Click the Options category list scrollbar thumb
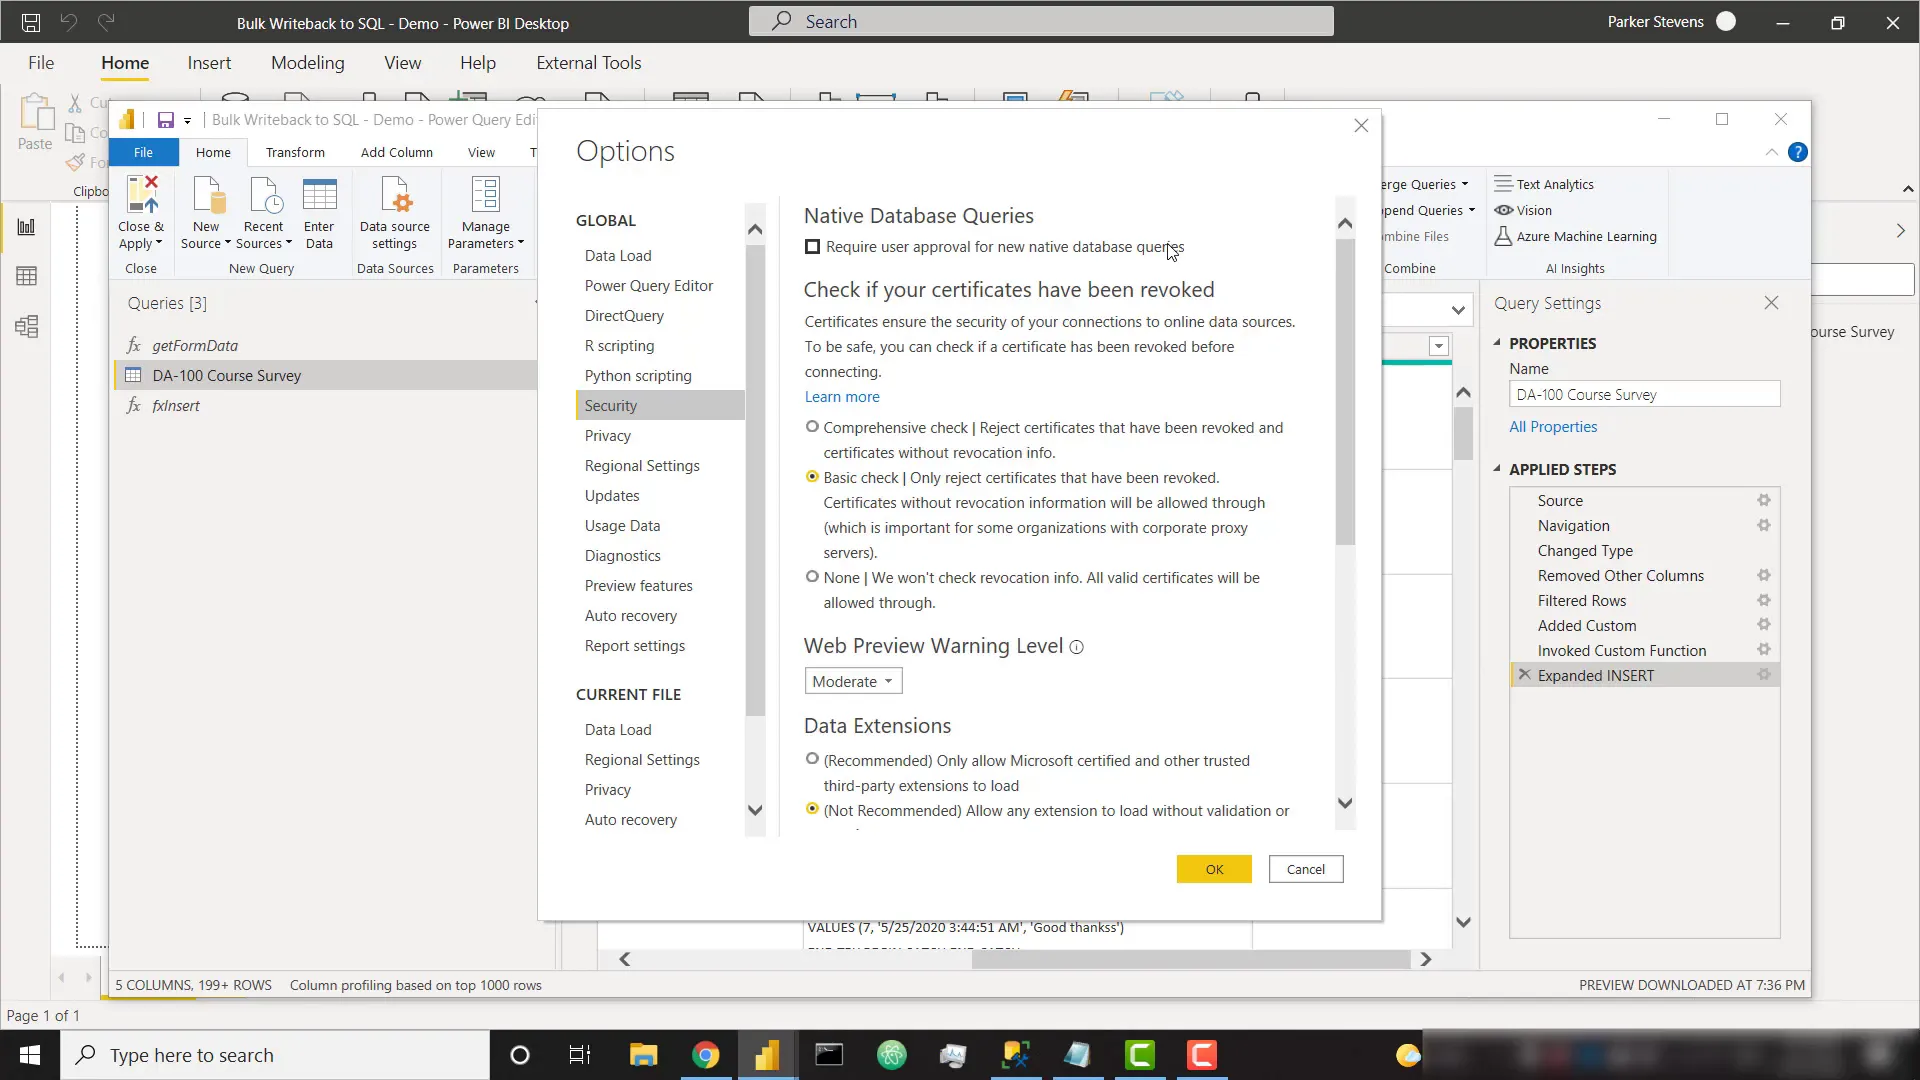The image size is (1920, 1080). (x=755, y=480)
